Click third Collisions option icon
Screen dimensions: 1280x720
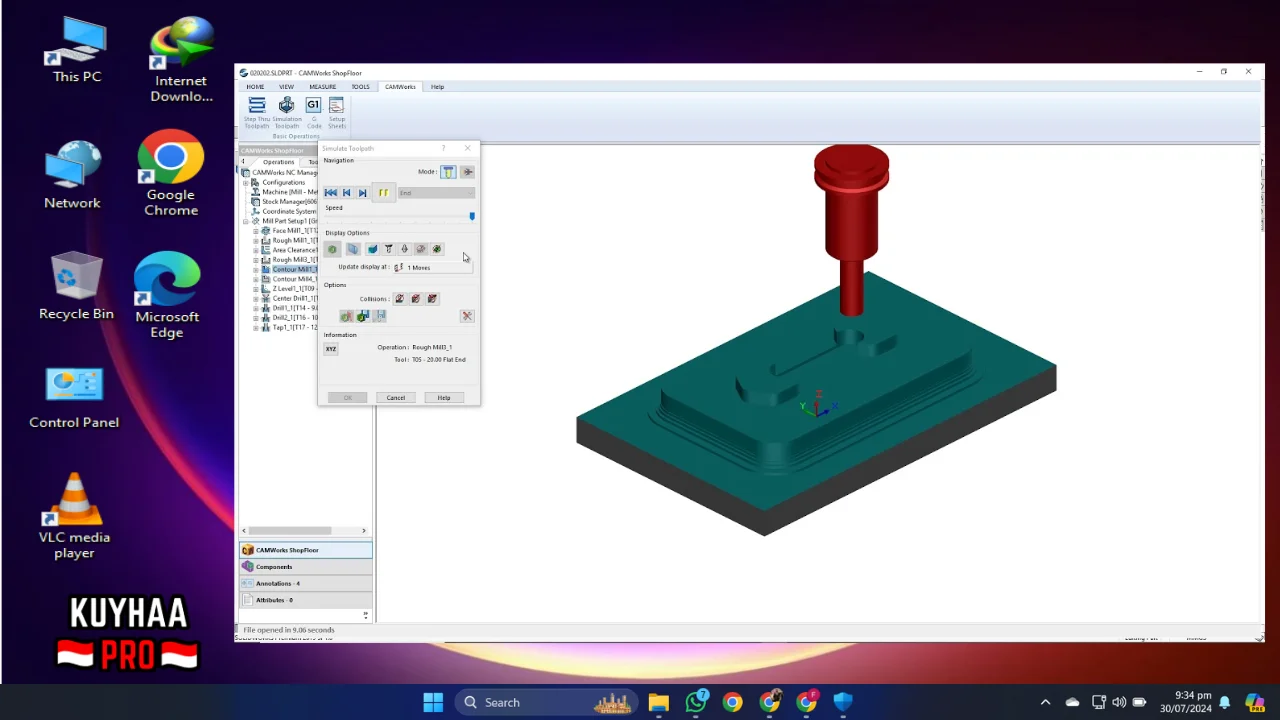432,299
